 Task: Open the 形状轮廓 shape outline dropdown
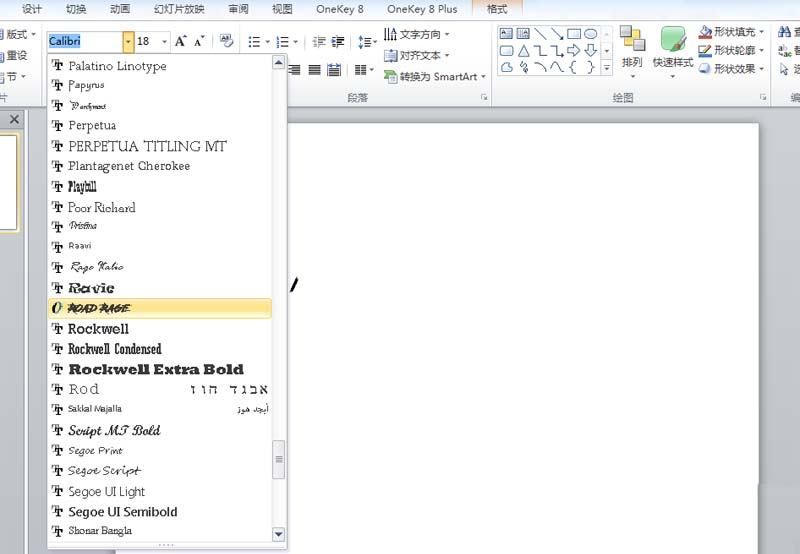pos(731,50)
